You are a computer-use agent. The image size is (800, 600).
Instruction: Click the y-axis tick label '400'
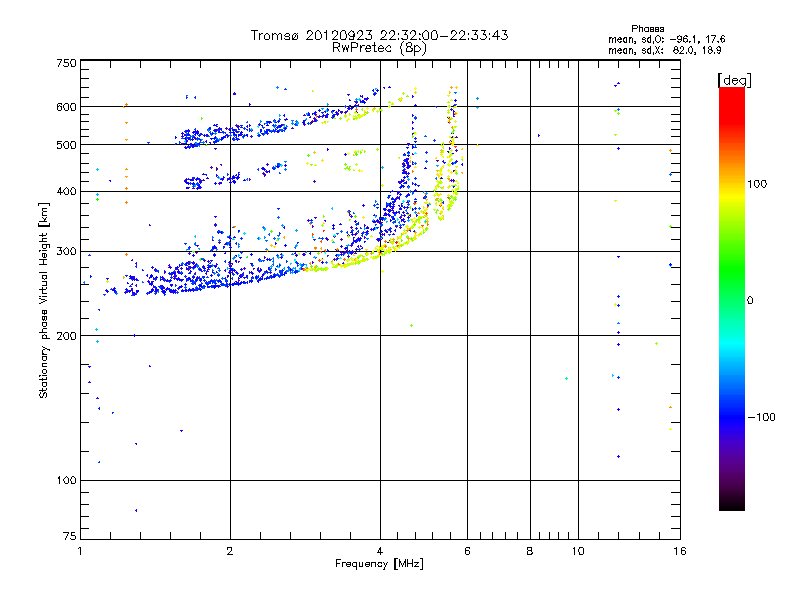[66, 191]
